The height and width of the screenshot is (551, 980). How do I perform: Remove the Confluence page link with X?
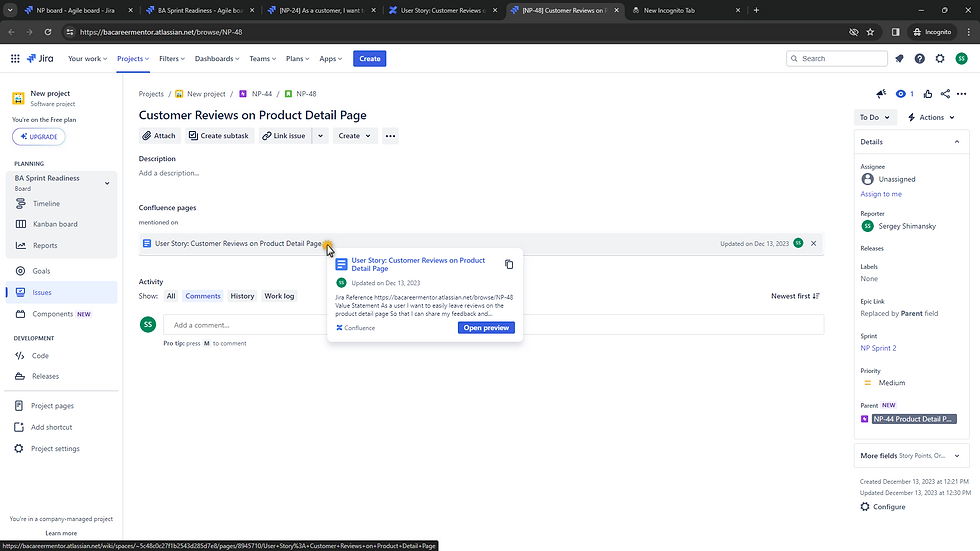[813, 244]
